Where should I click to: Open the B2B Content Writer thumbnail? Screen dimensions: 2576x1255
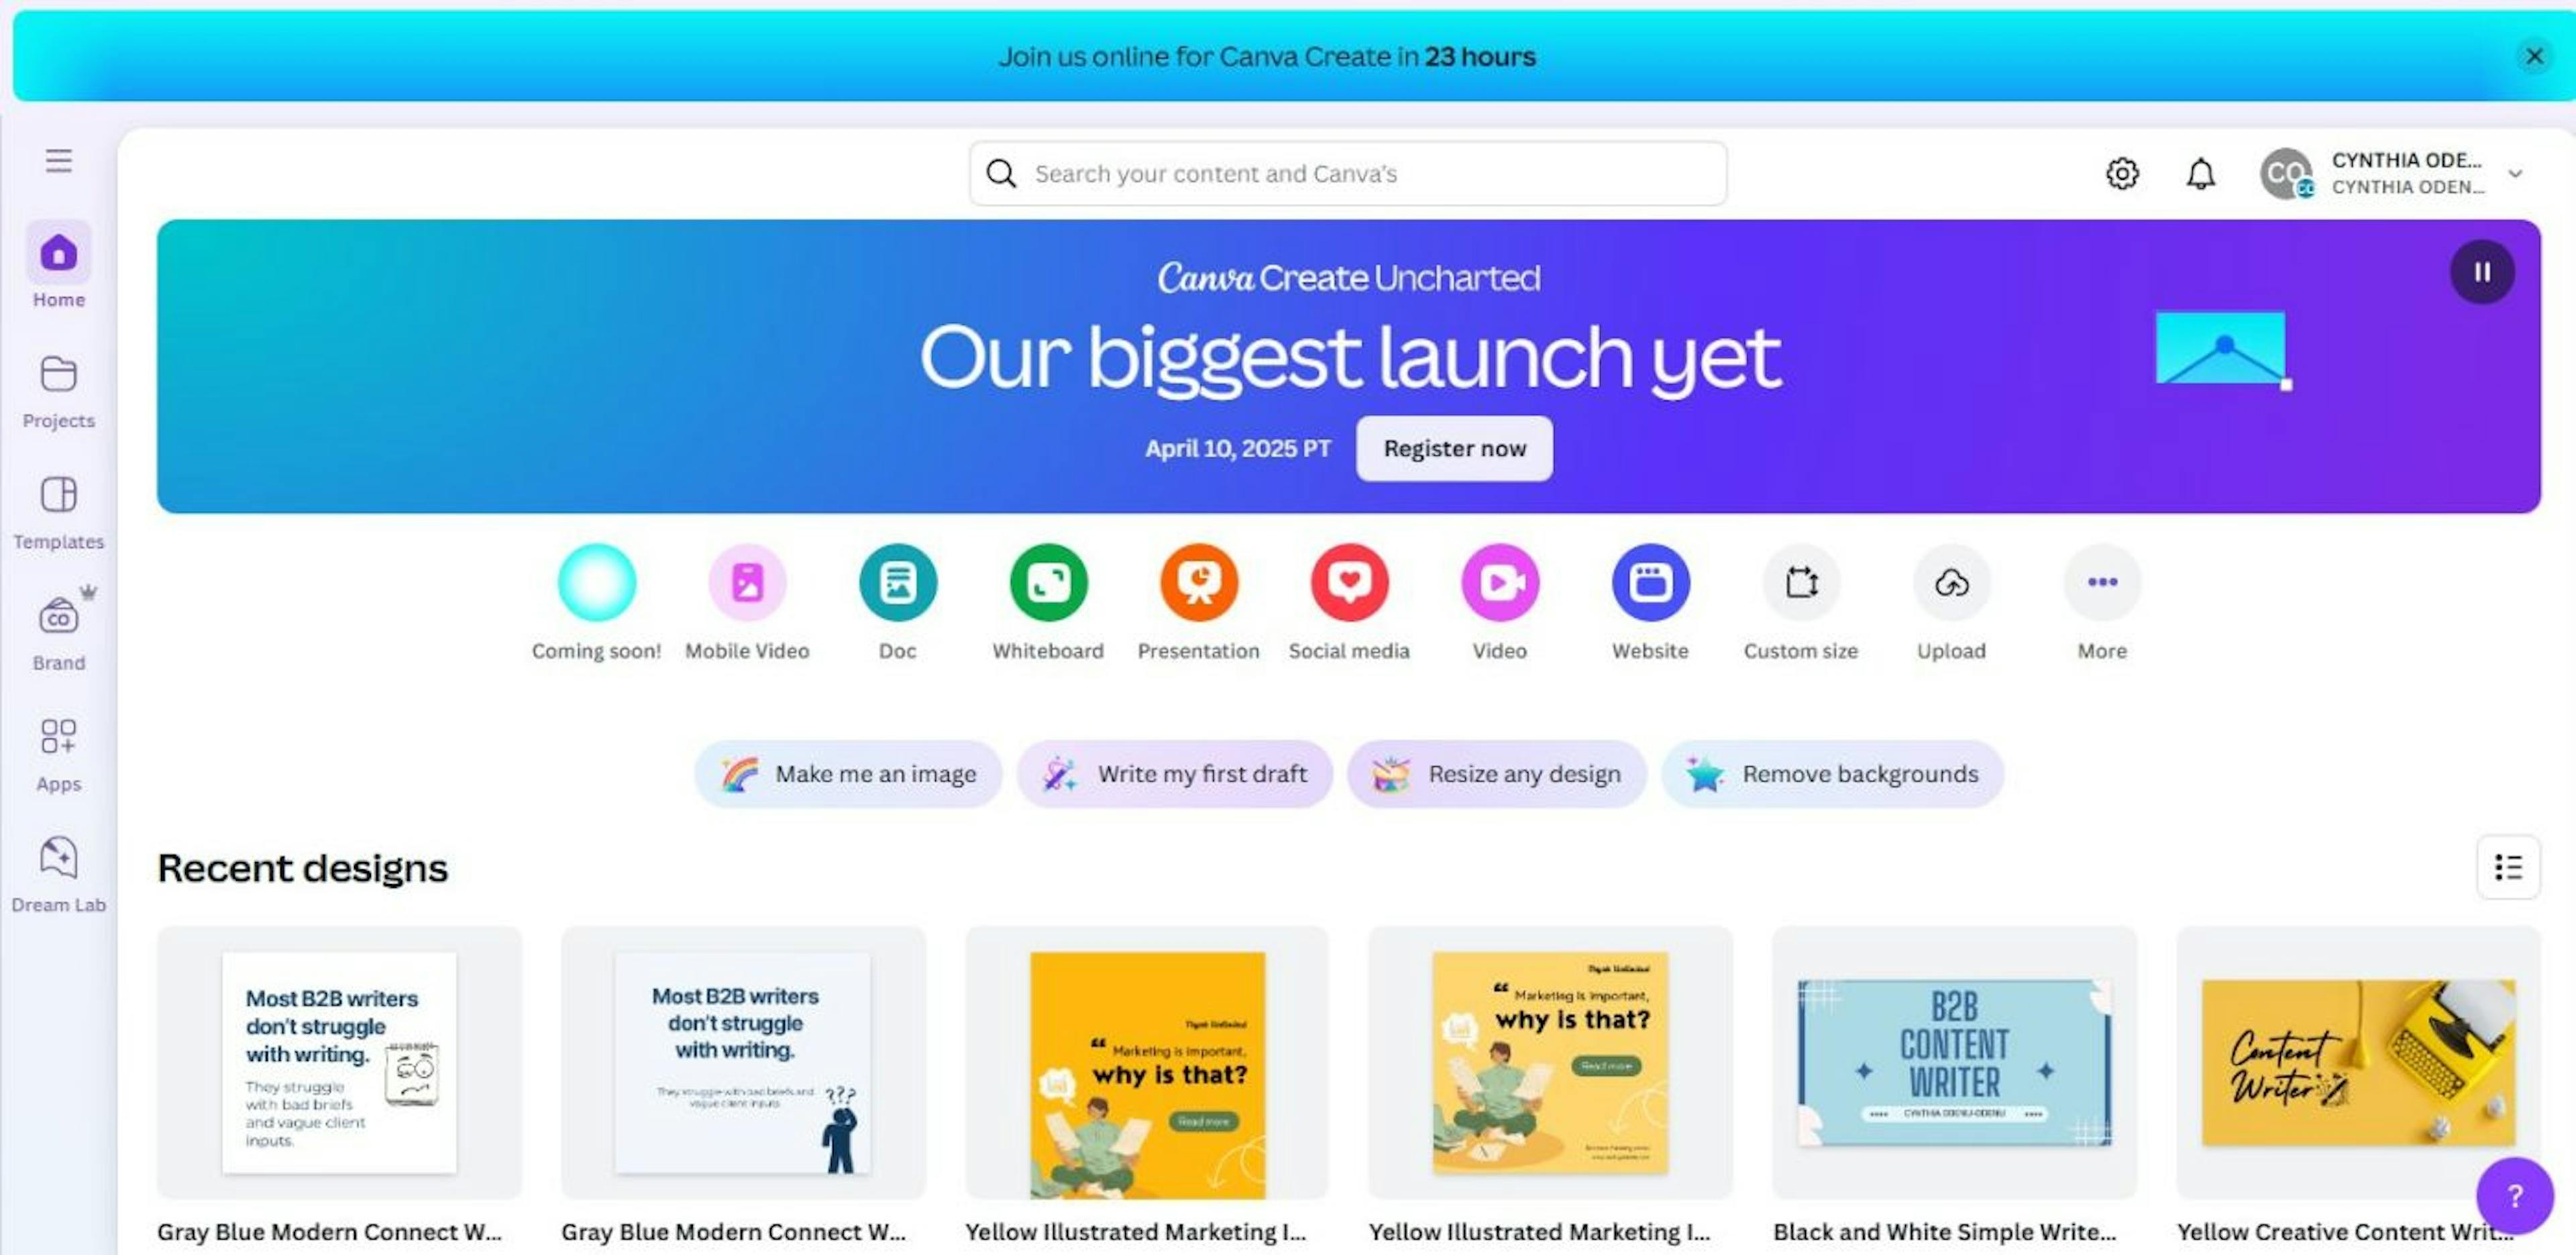[x=1954, y=1062]
